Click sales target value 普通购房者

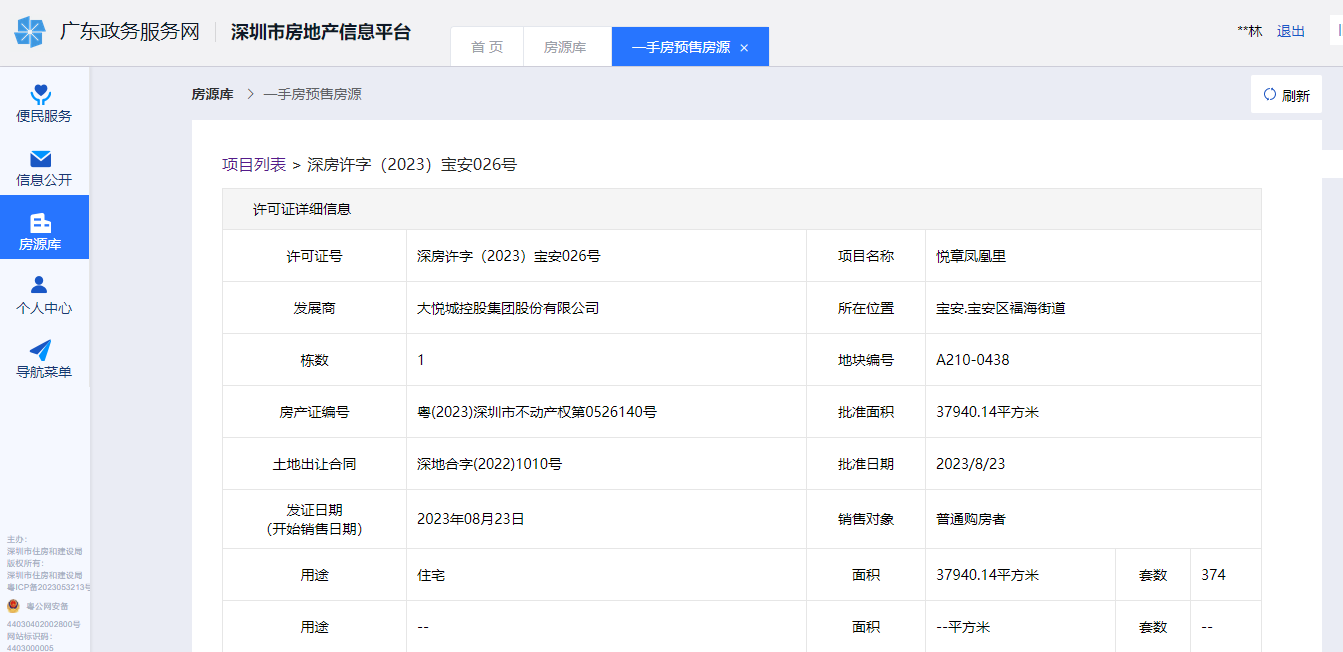coord(971,519)
